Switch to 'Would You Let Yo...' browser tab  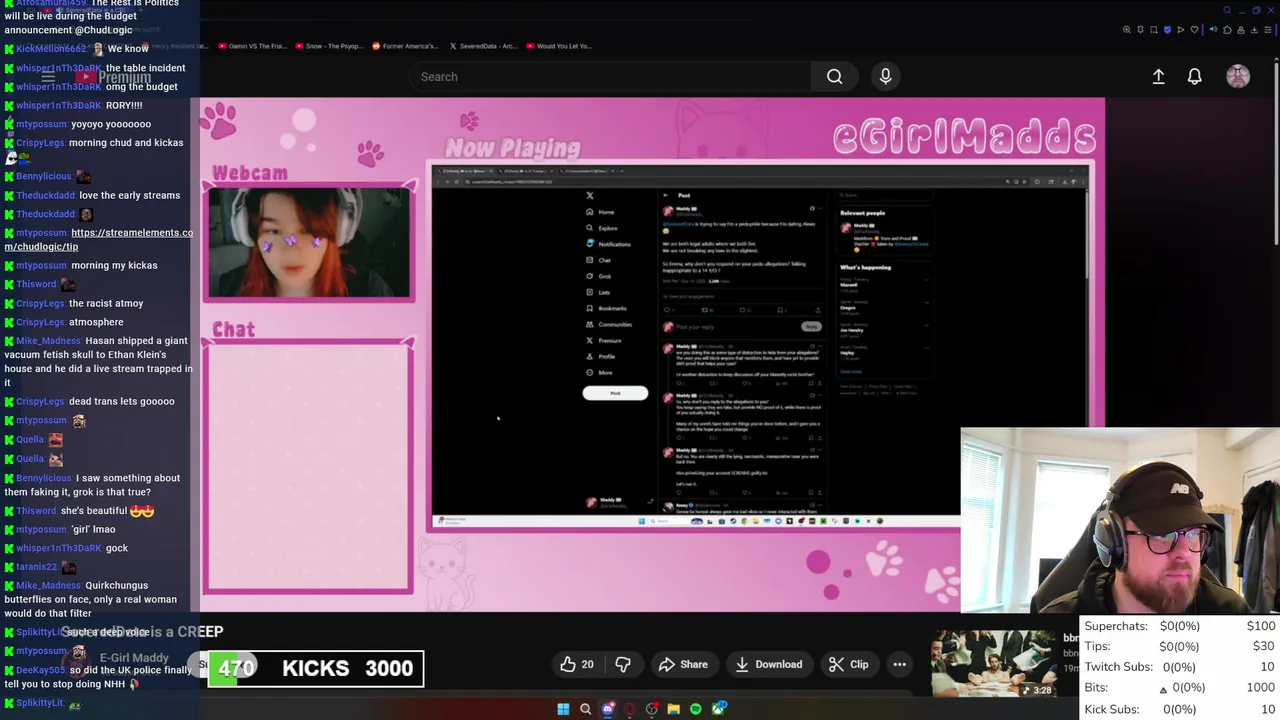tap(558, 46)
